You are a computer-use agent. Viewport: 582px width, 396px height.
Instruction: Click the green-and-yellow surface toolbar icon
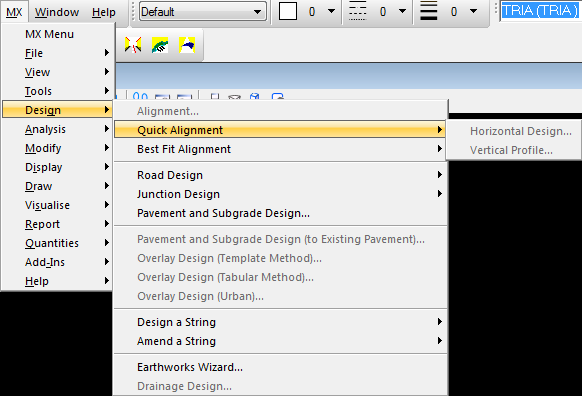[x=160, y=45]
